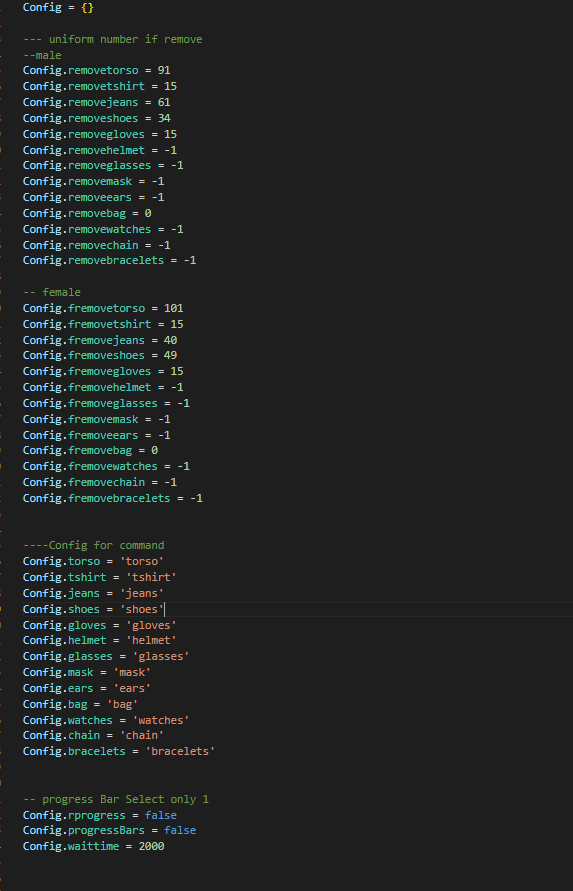This screenshot has width=573, height=891.
Task: Click Config.removechain = -1 line
Action: coord(97,245)
